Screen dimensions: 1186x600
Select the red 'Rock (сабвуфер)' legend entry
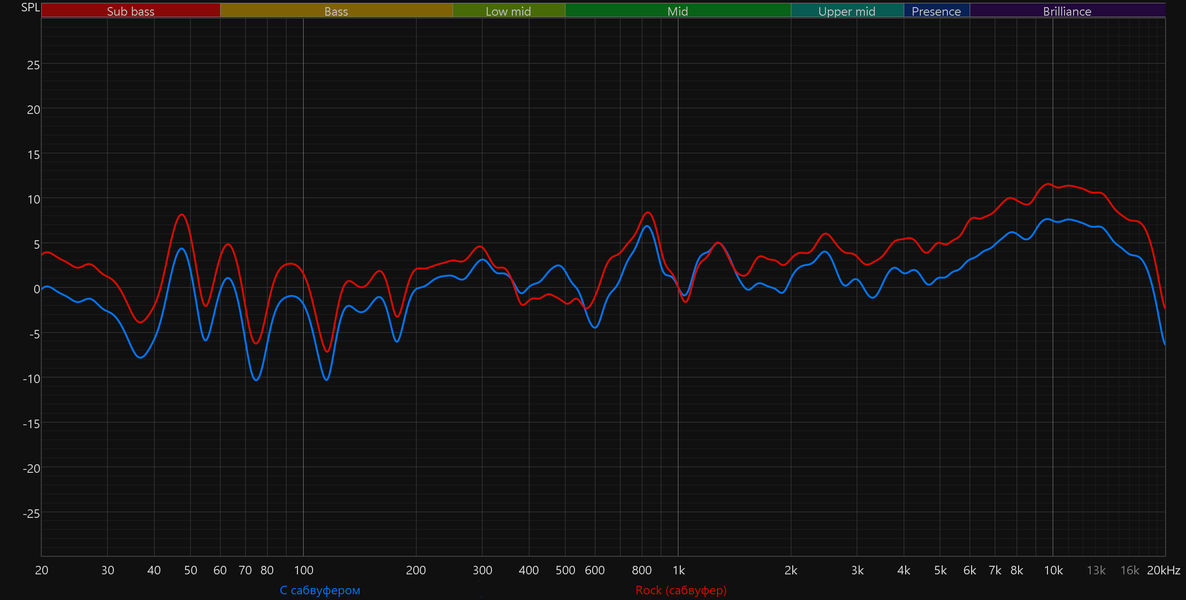click(x=681, y=590)
